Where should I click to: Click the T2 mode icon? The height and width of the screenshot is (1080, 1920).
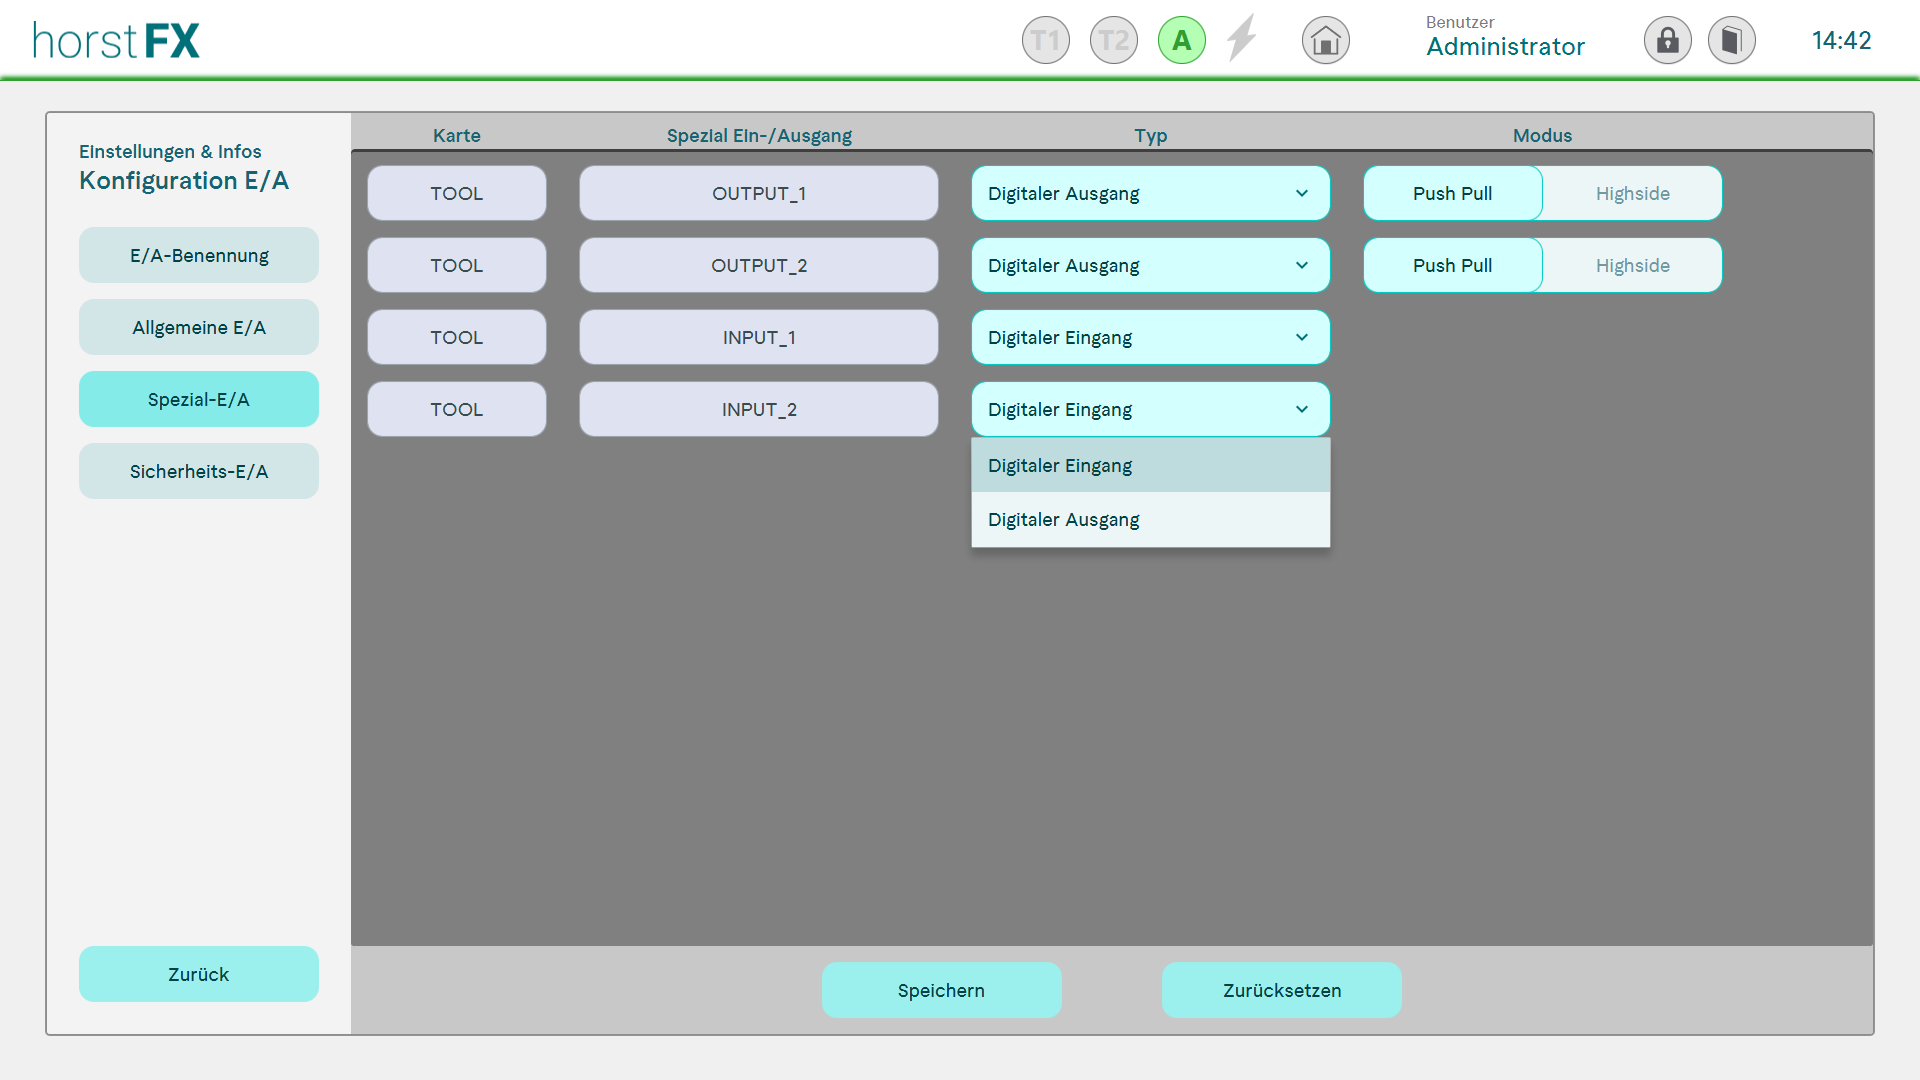1113,41
